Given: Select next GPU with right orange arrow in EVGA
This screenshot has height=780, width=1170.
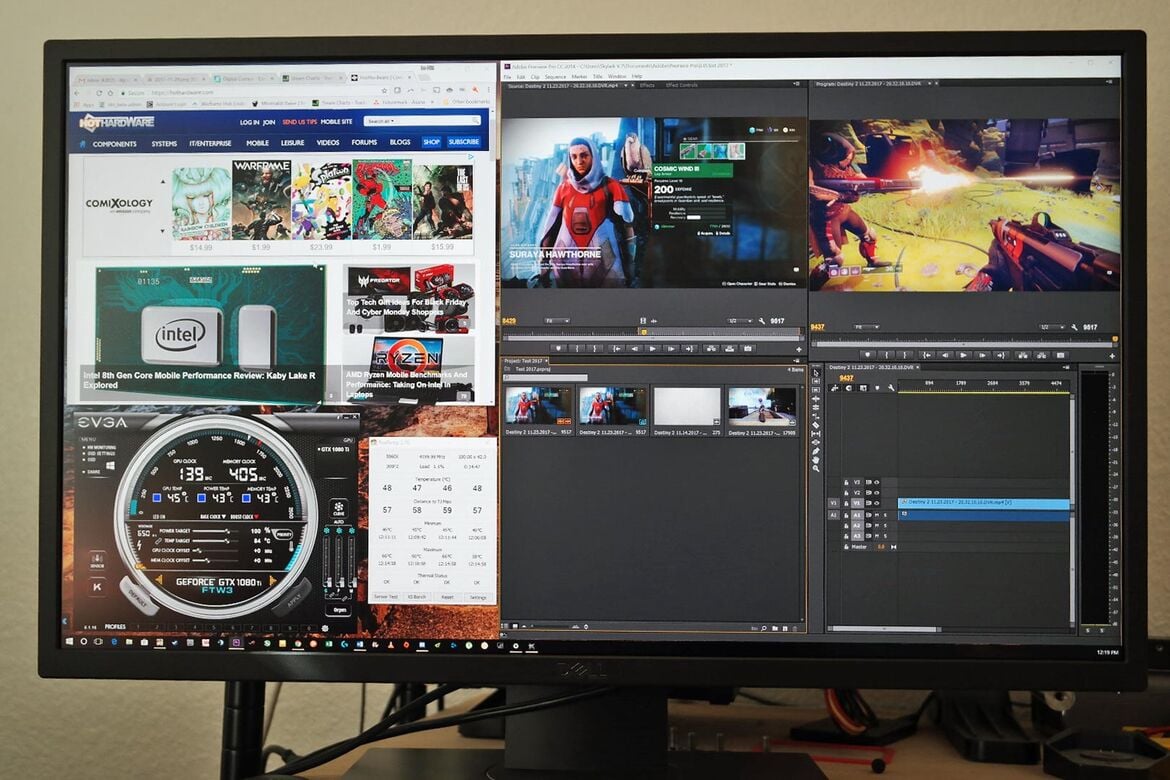Looking at the screenshot, I should tap(273, 581).
